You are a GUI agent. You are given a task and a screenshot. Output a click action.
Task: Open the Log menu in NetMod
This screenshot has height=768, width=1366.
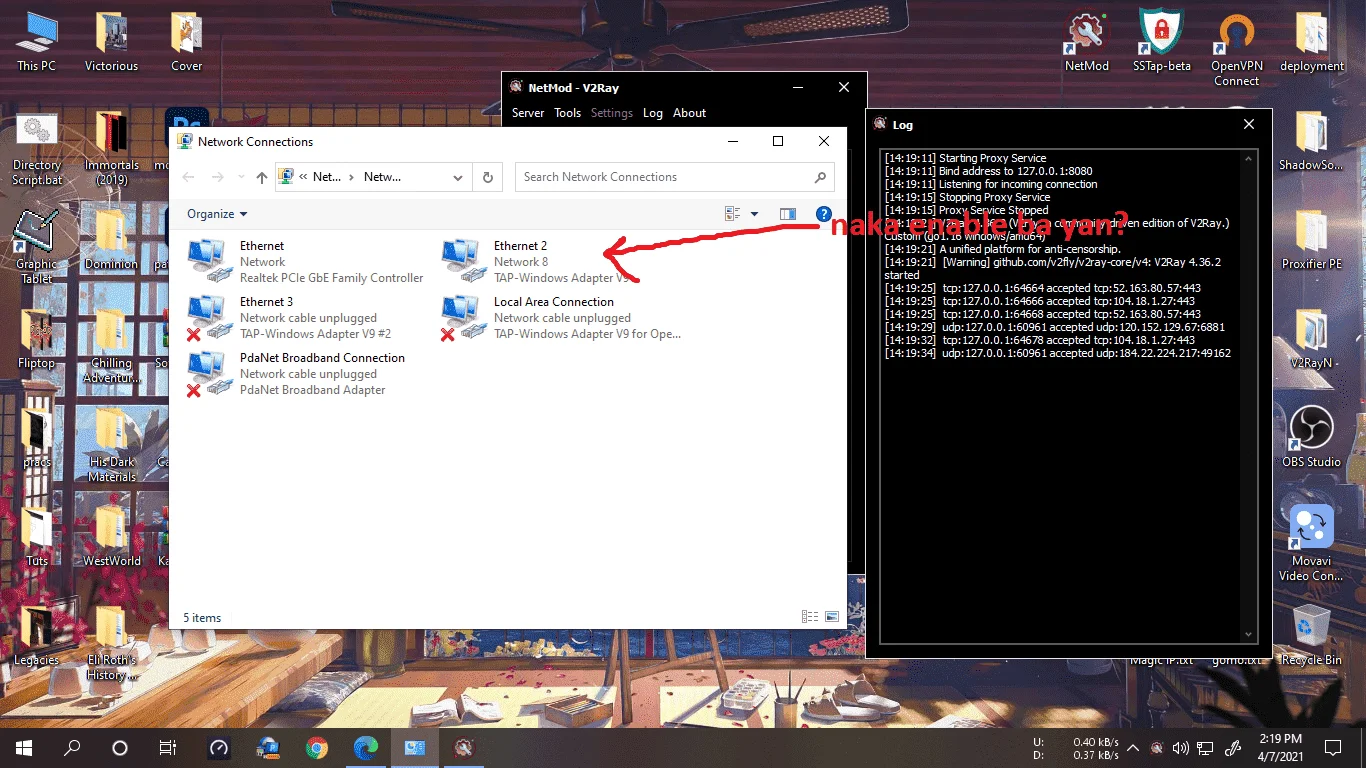(653, 113)
